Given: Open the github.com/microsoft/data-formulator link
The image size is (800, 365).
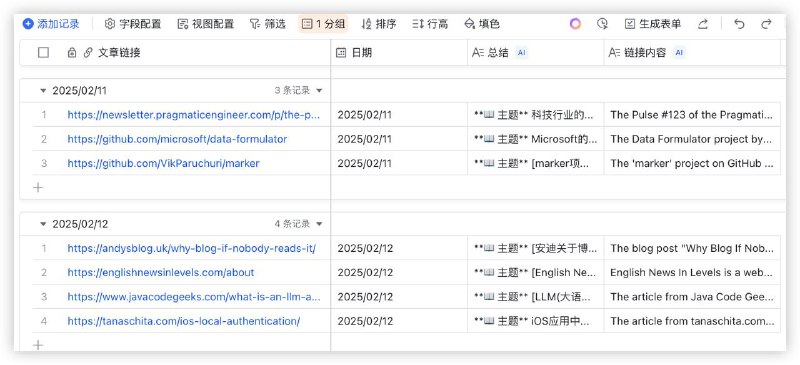Looking at the screenshot, I should (x=177, y=139).
